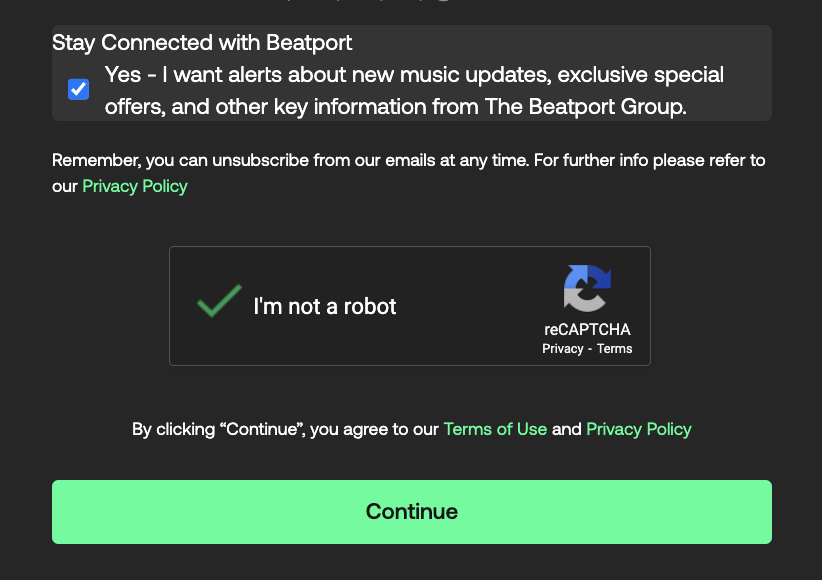Click the "reCAPTCHA" brand text
Viewport: 822px width, 580px height.
coord(587,329)
